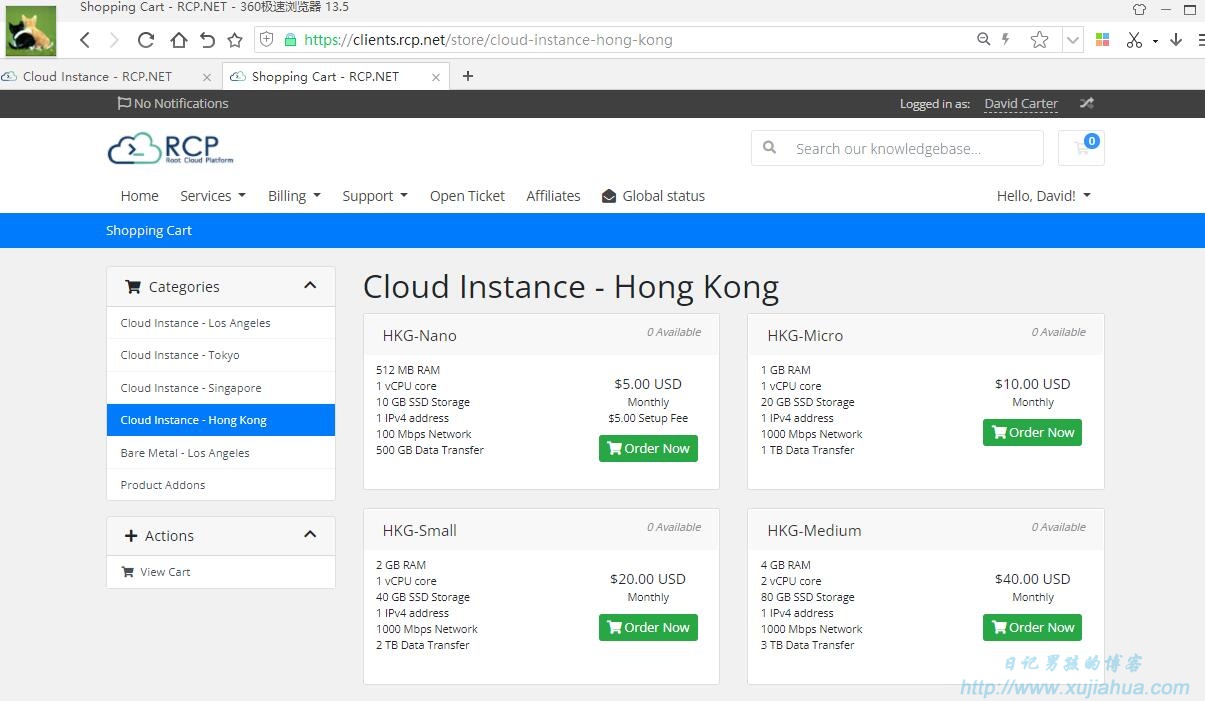
Task: Click the favorites star at right of address bar
Action: [x=1039, y=40]
